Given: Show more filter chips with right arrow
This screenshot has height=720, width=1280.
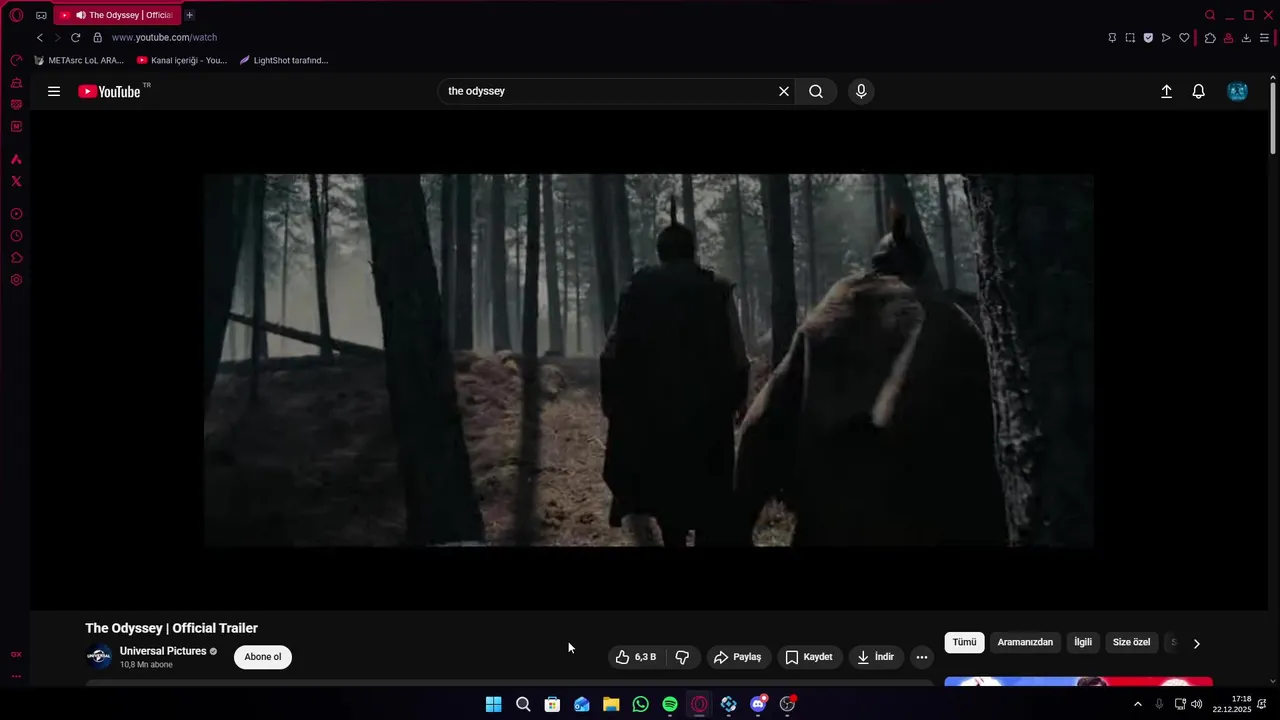Looking at the screenshot, I should [x=1196, y=643].
